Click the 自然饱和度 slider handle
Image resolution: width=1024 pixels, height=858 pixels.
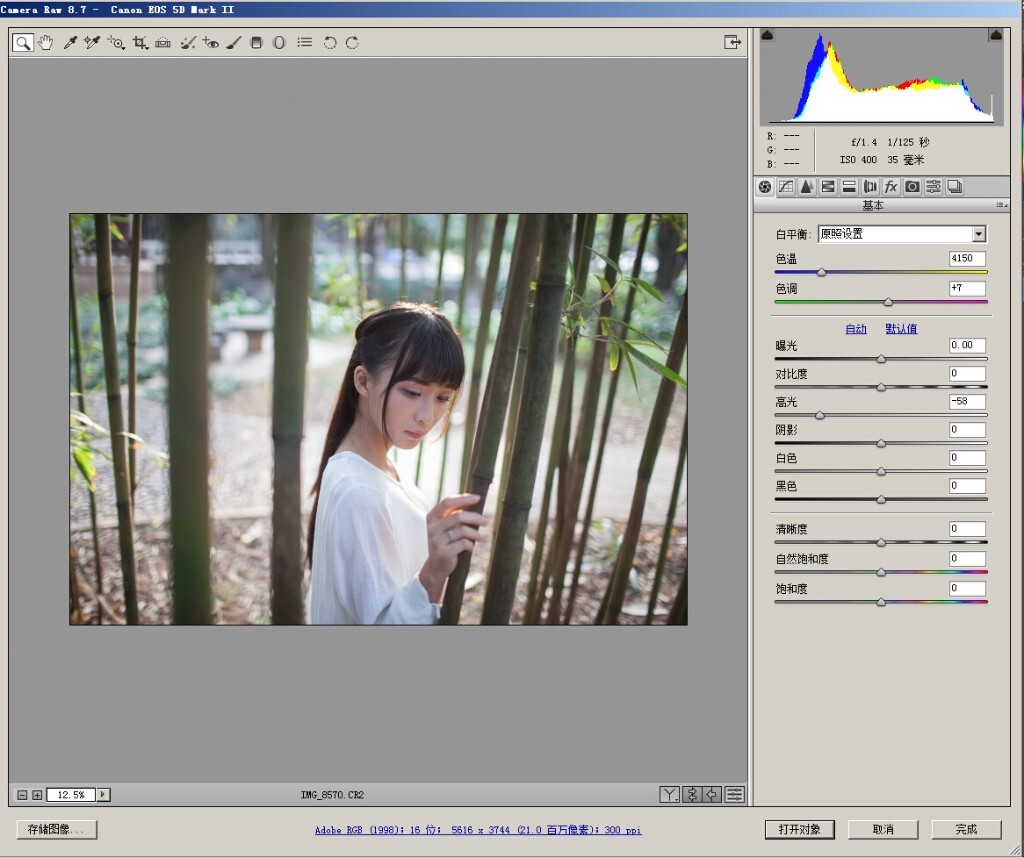881,573
